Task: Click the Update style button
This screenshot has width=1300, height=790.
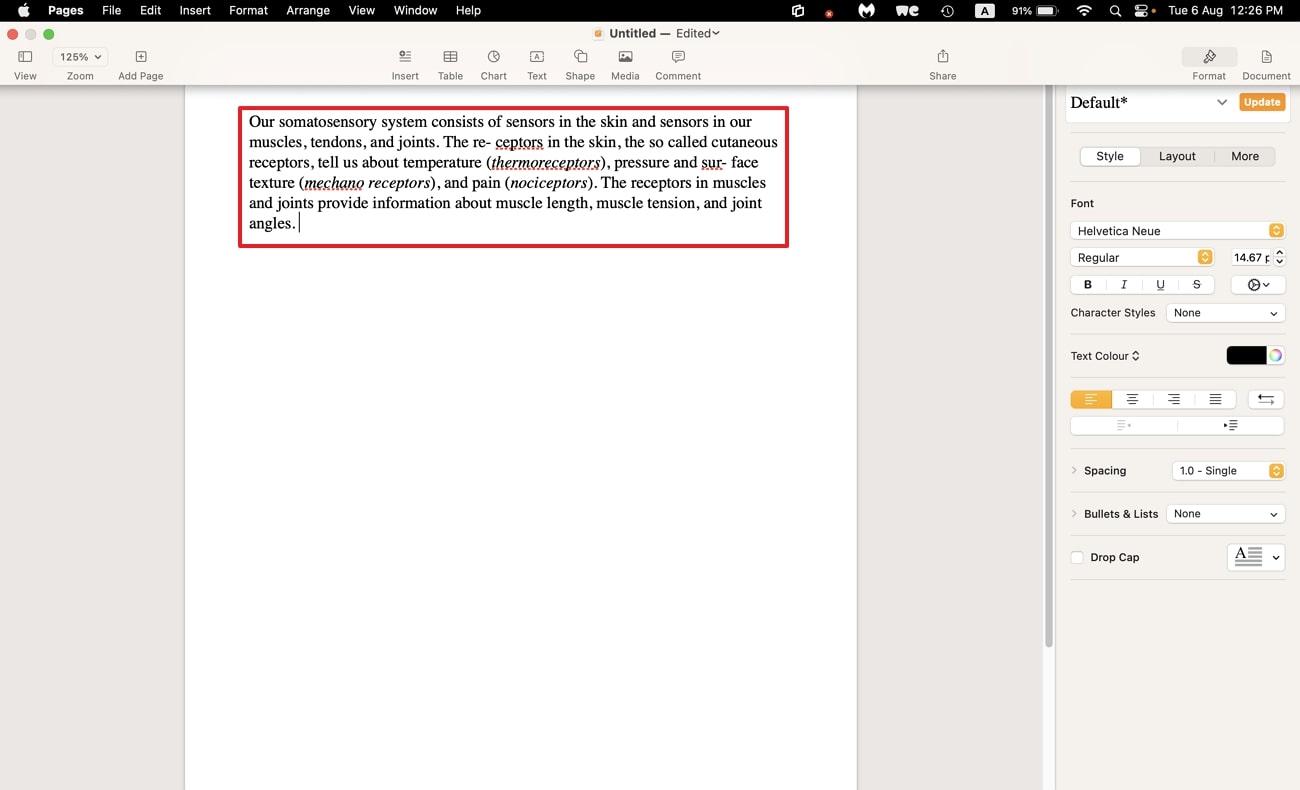Action: [1262, 102]
